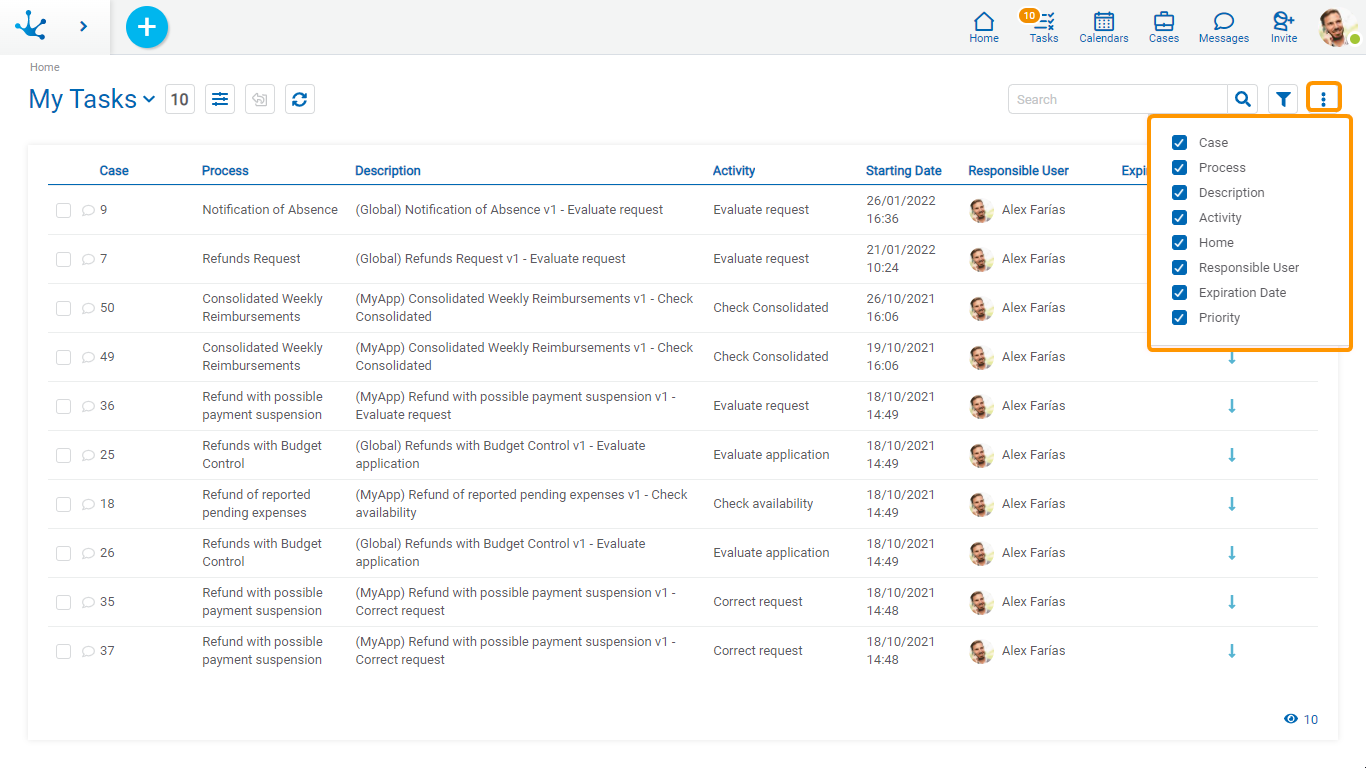Click the 26/01/2022 16:36 starting date
Viewport: 1366px width, 768px height.
(901, 210)
